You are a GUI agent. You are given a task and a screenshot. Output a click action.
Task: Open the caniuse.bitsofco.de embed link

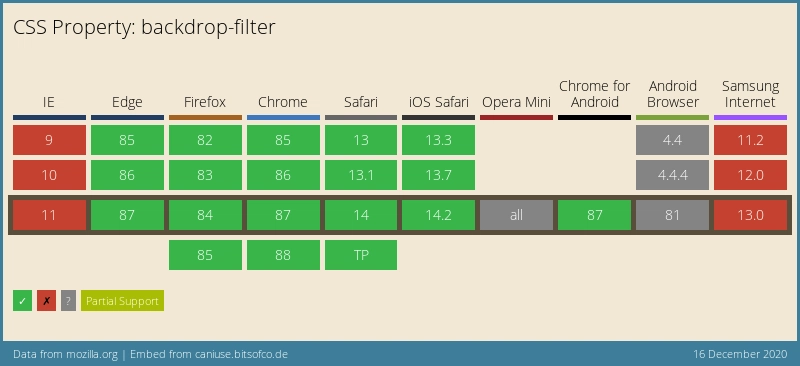click(241, 354)
